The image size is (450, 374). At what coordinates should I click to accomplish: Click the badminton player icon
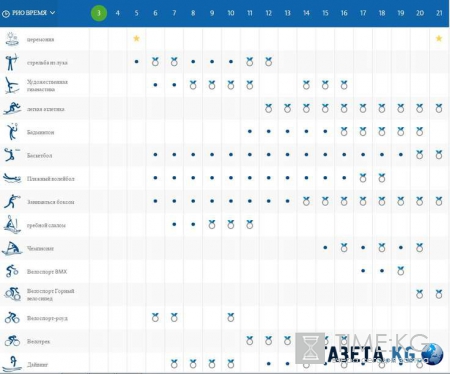(12, 132)
